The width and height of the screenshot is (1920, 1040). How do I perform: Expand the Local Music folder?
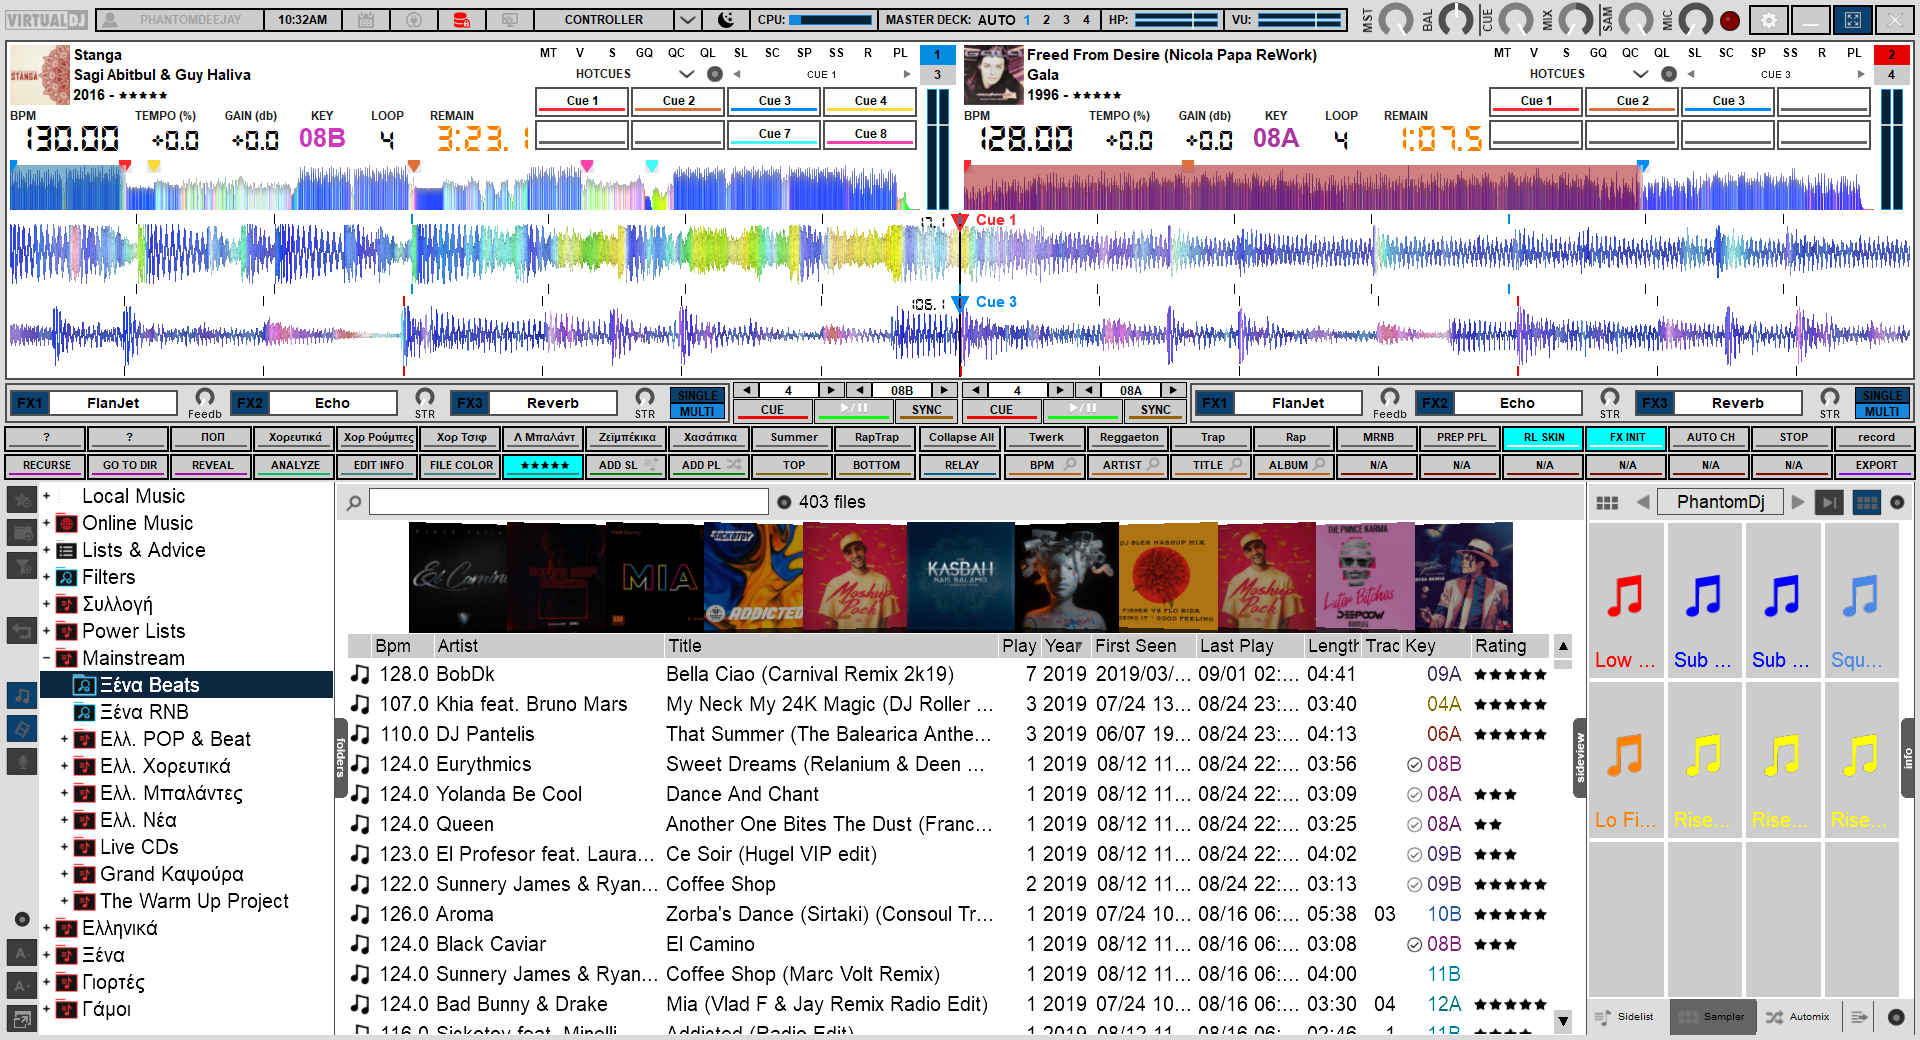point(46,496)
